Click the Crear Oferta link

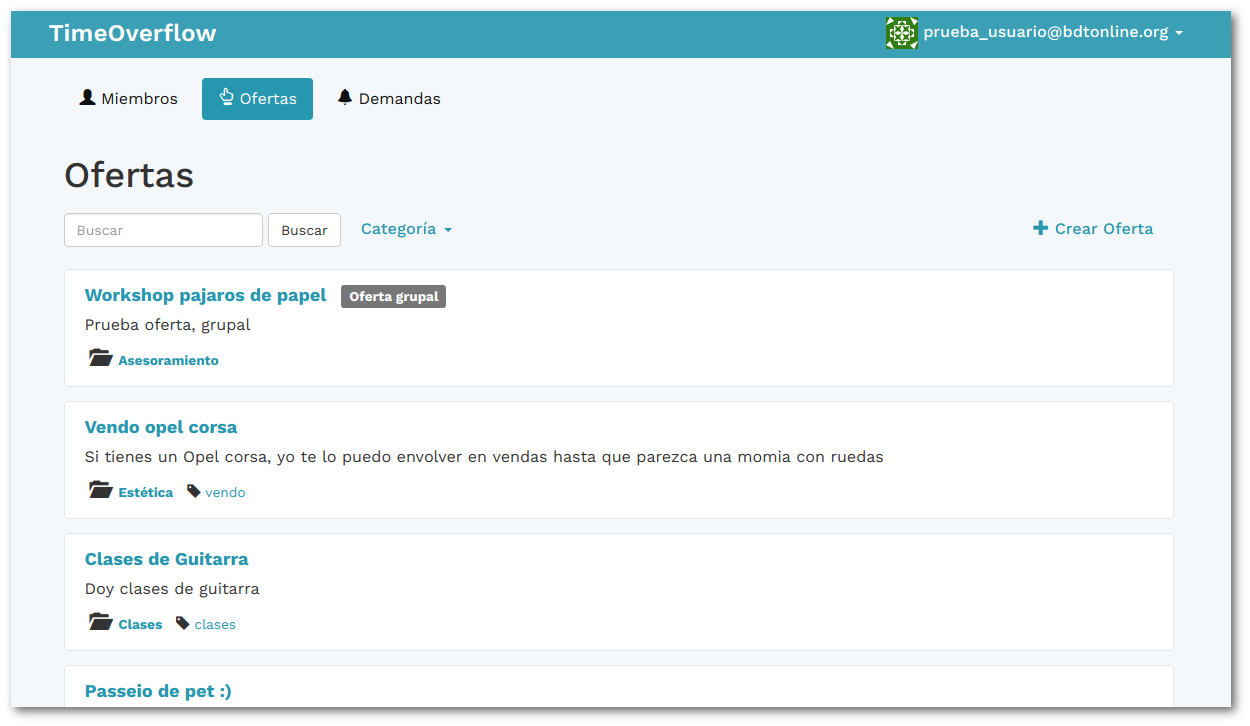coord(1093,229)
